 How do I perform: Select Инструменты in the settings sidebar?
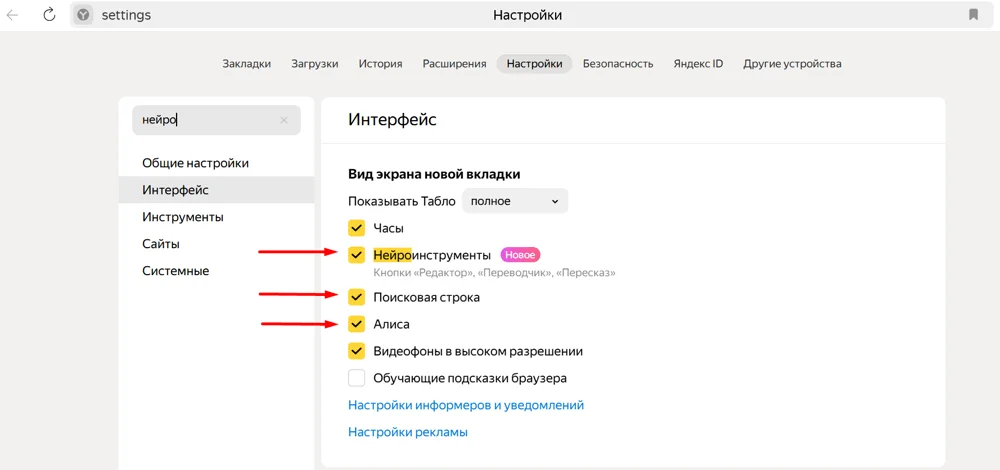click(183, 217)
